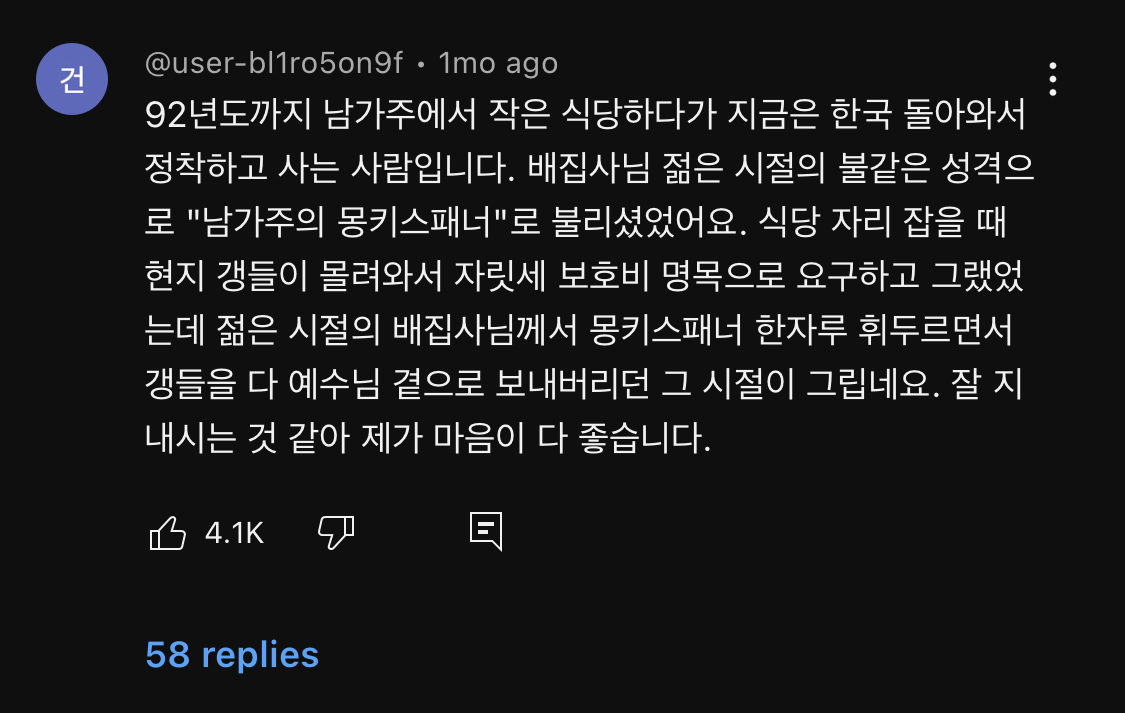
Task: Open the three-dot more options menu
Action: coord(1052,79)
